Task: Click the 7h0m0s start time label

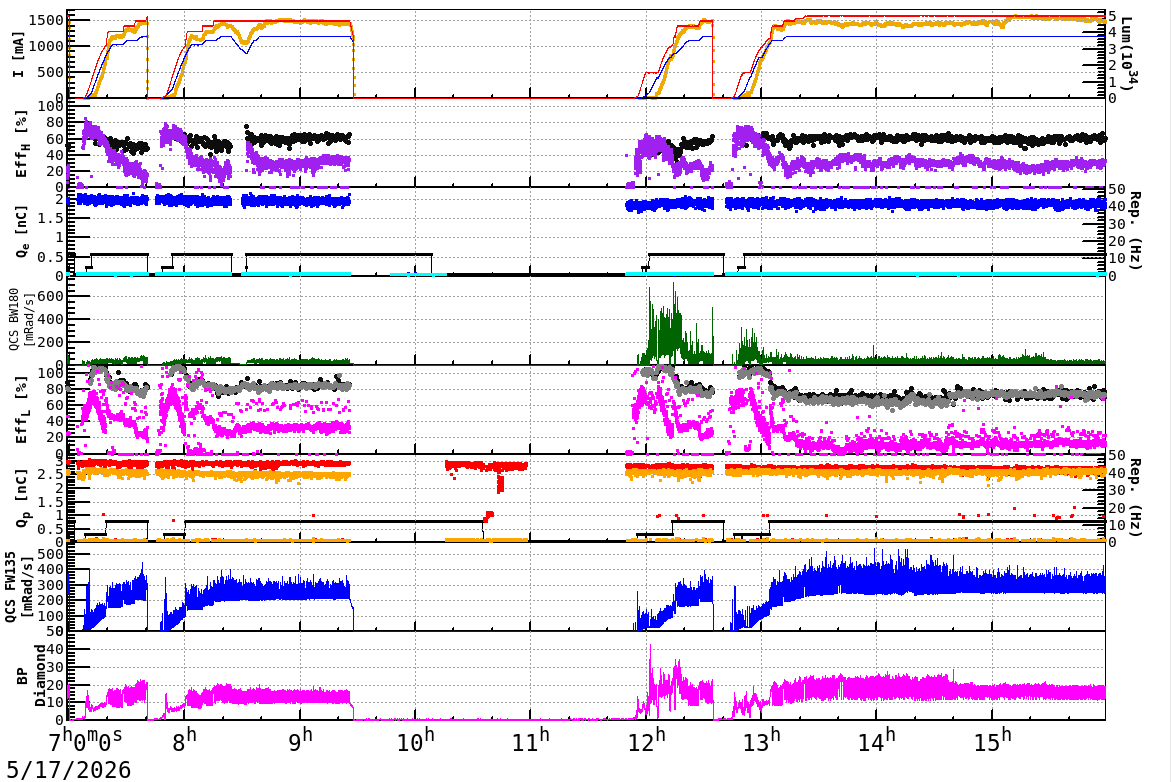Action: [x=85, y=739]
